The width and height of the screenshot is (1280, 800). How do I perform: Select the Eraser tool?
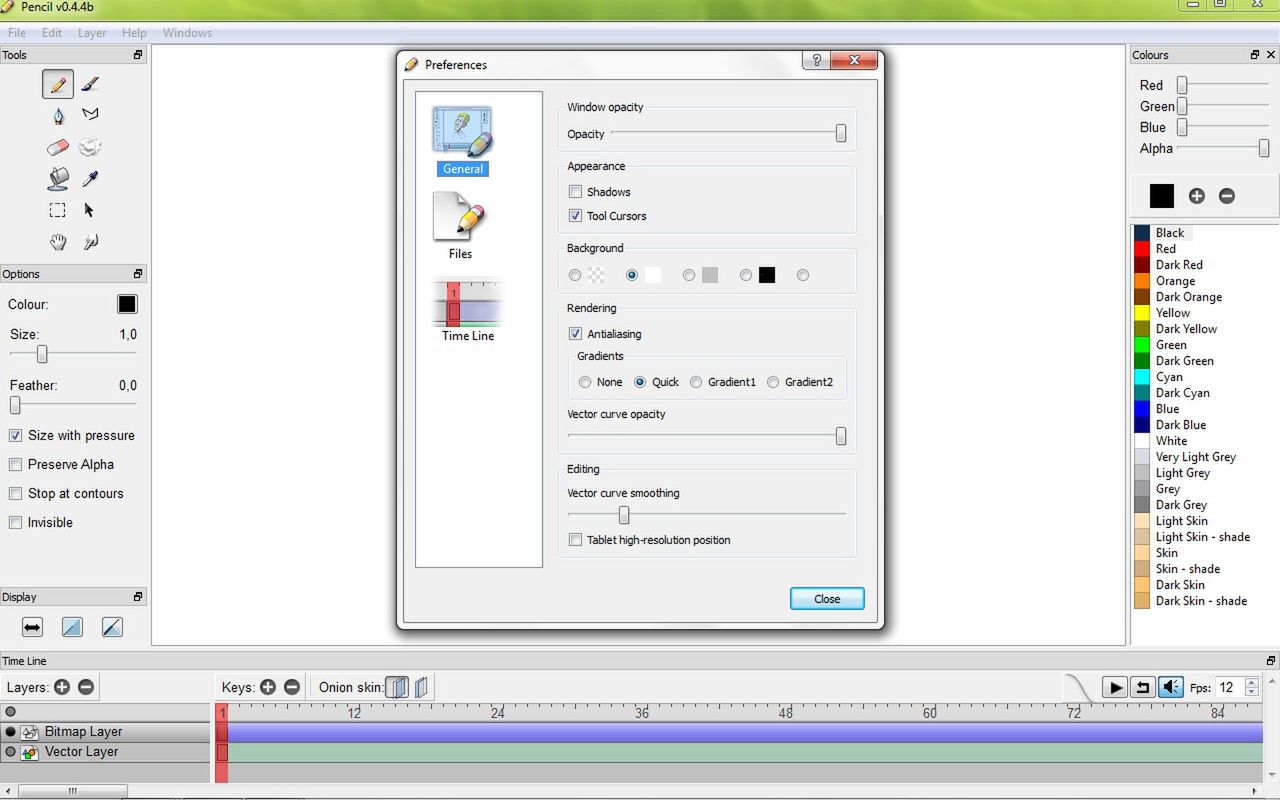[x=58, y=147]
